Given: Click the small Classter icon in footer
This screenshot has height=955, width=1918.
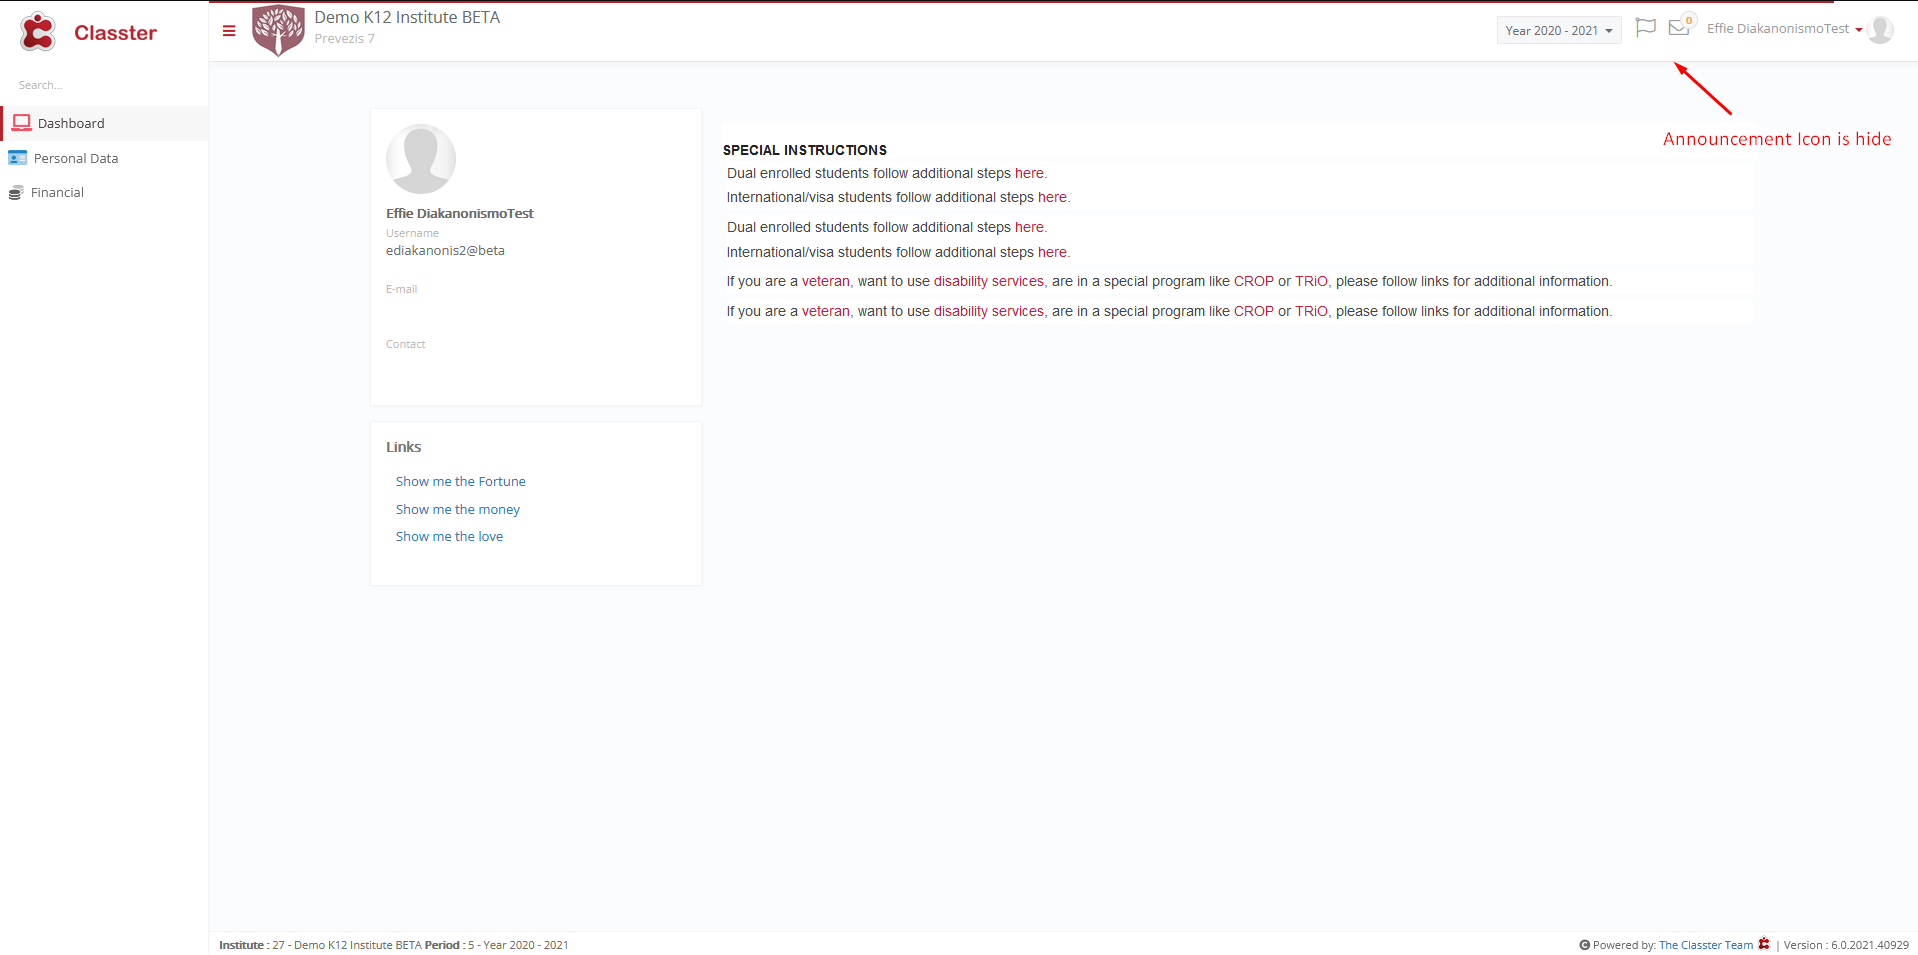Looking at the screenshot, I should click(1764, 944).
